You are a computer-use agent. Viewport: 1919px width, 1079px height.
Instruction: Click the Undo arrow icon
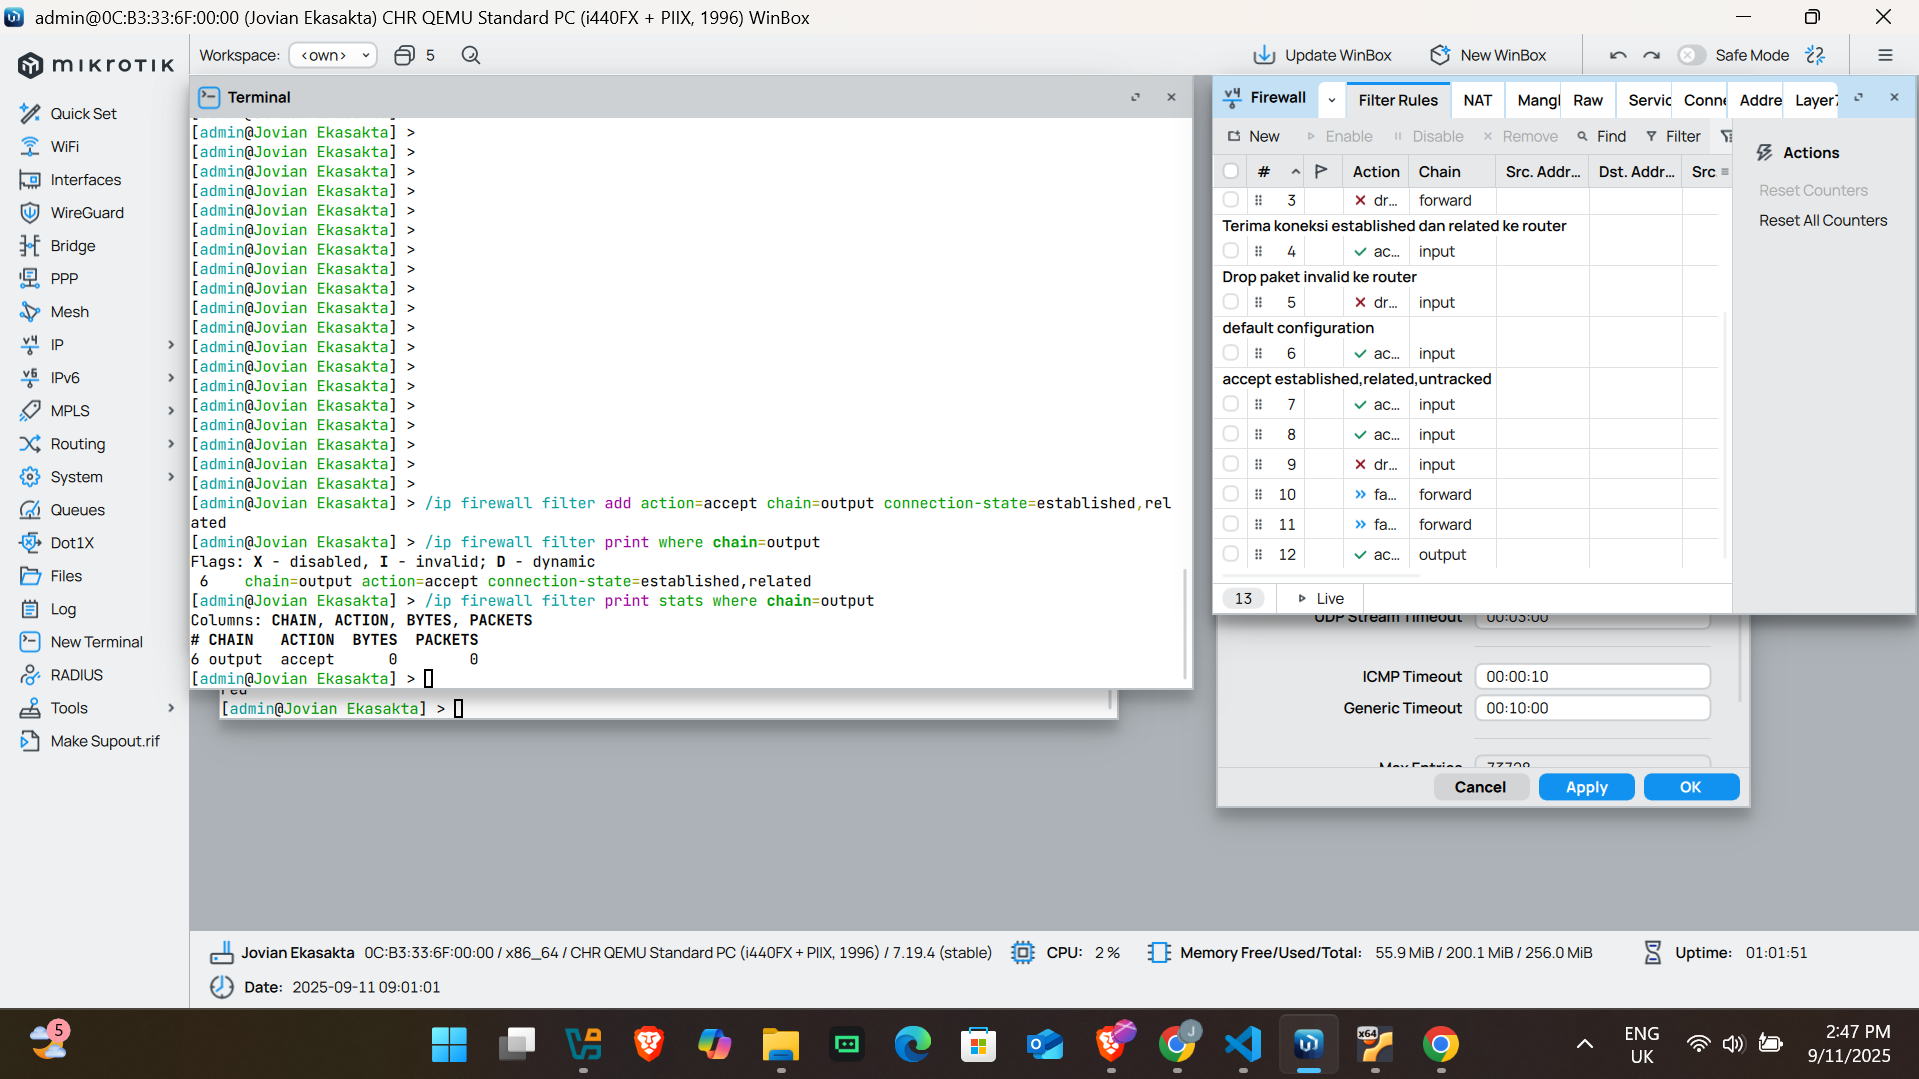click(1618, 55)
